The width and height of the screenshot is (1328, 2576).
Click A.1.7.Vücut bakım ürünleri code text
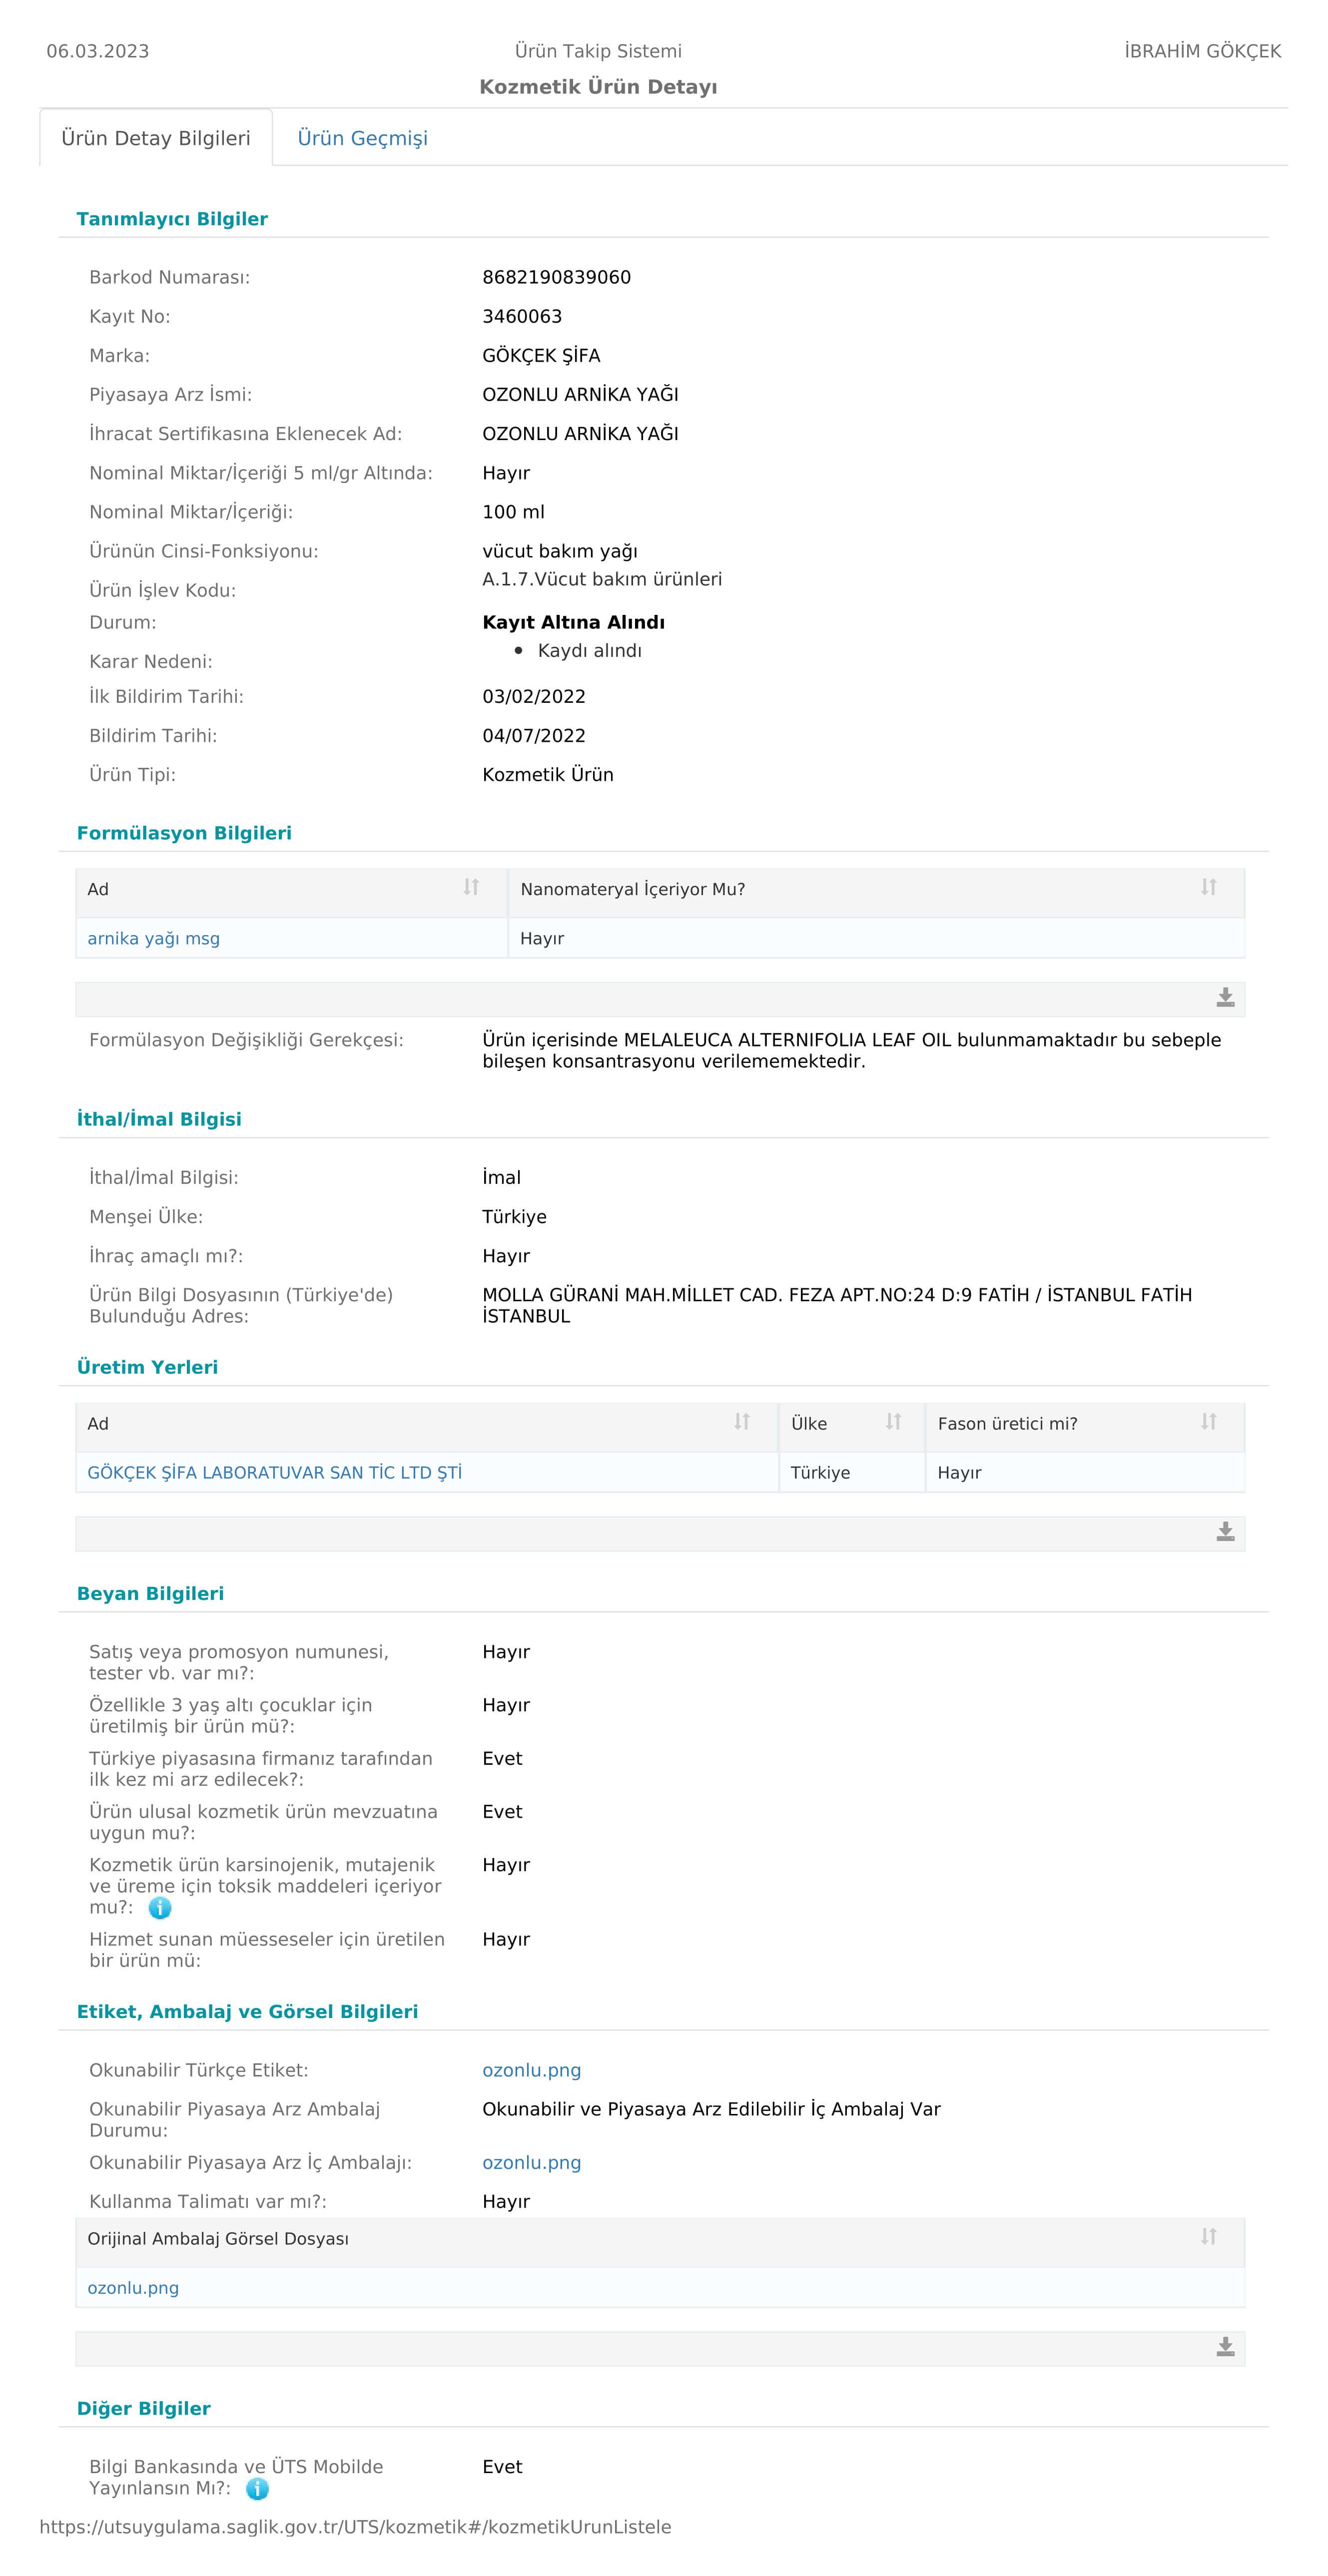[602, 579]
